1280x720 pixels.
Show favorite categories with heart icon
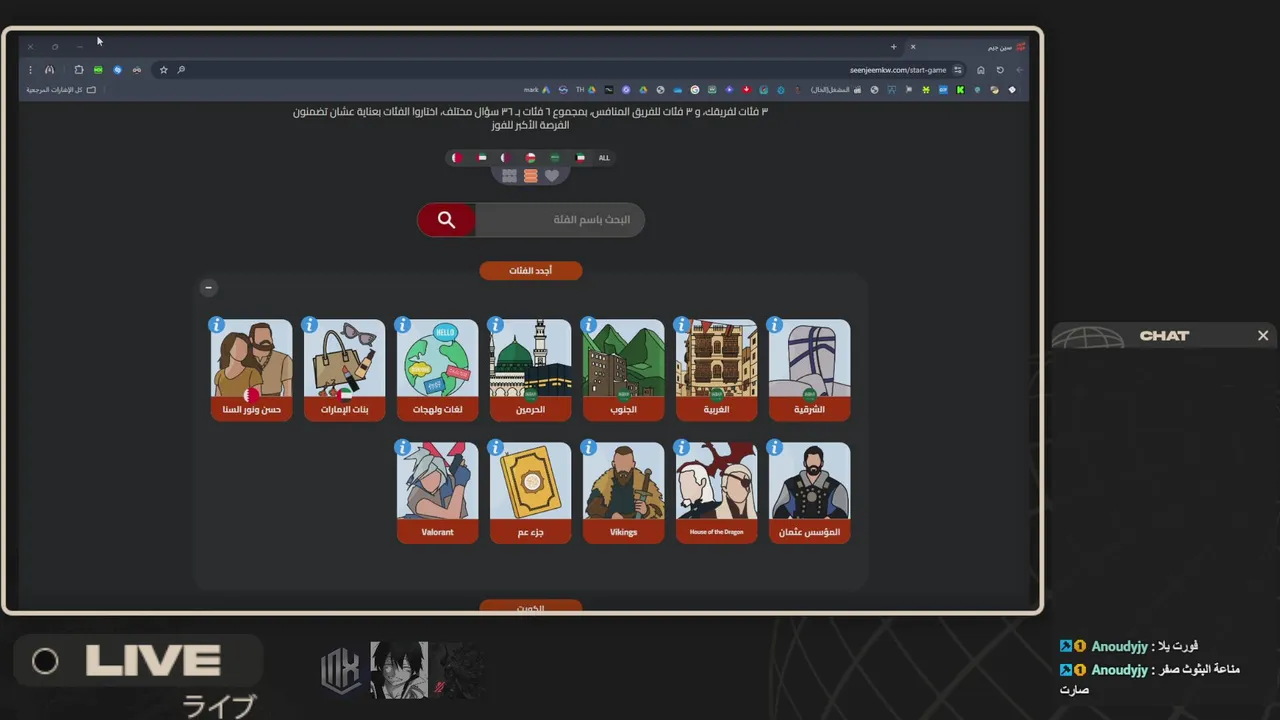(552, 176)
